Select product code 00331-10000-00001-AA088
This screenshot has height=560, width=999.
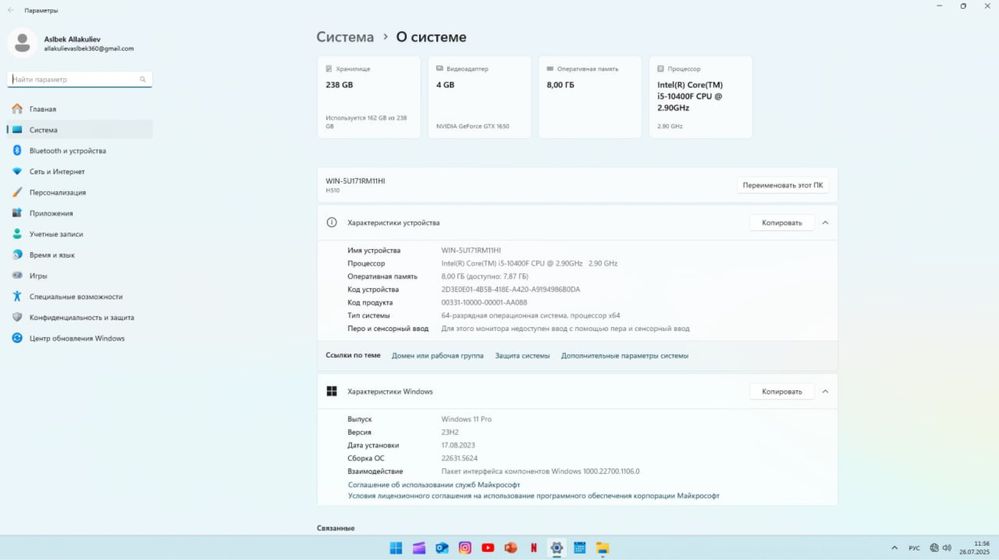tap(484, 303)
